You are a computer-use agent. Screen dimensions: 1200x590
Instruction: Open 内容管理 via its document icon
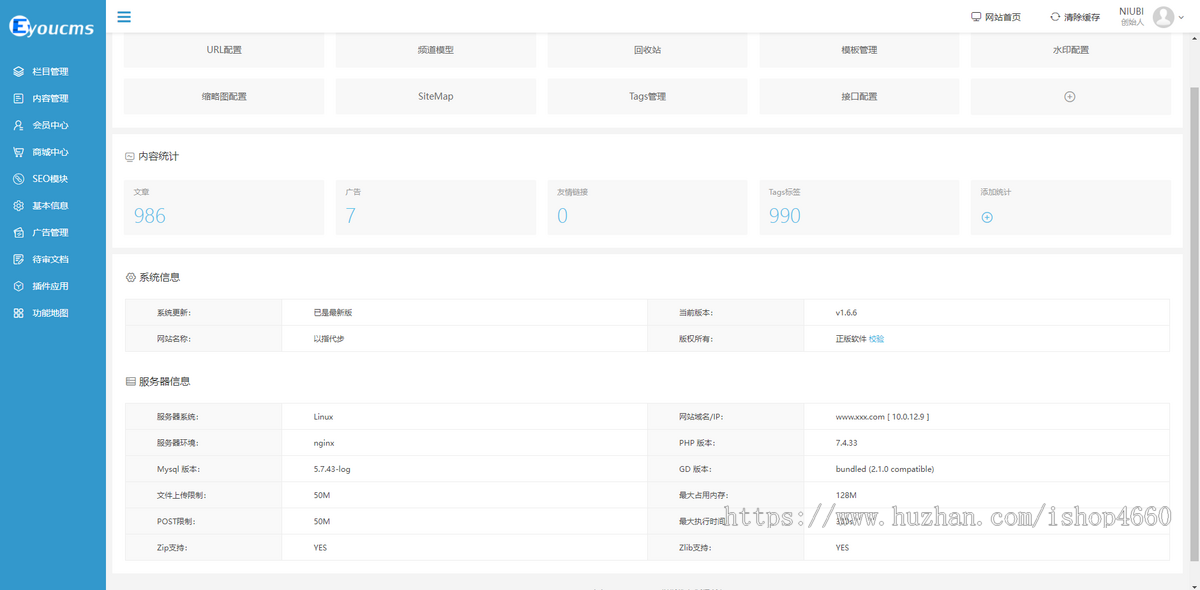pos(19,99)
